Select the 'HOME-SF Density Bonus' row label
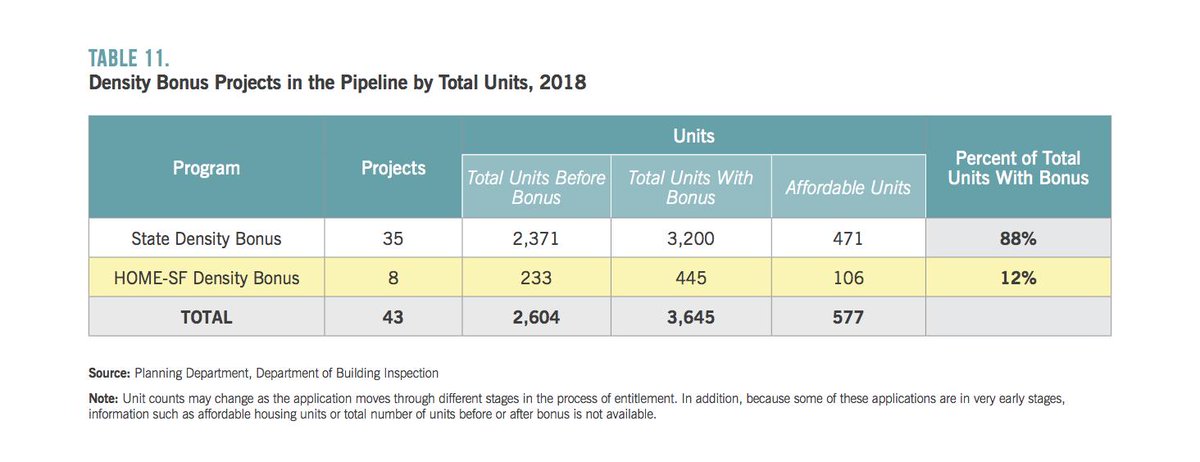Image resolution: width=1200 pixels, height=462 pixels. [205, 278]
